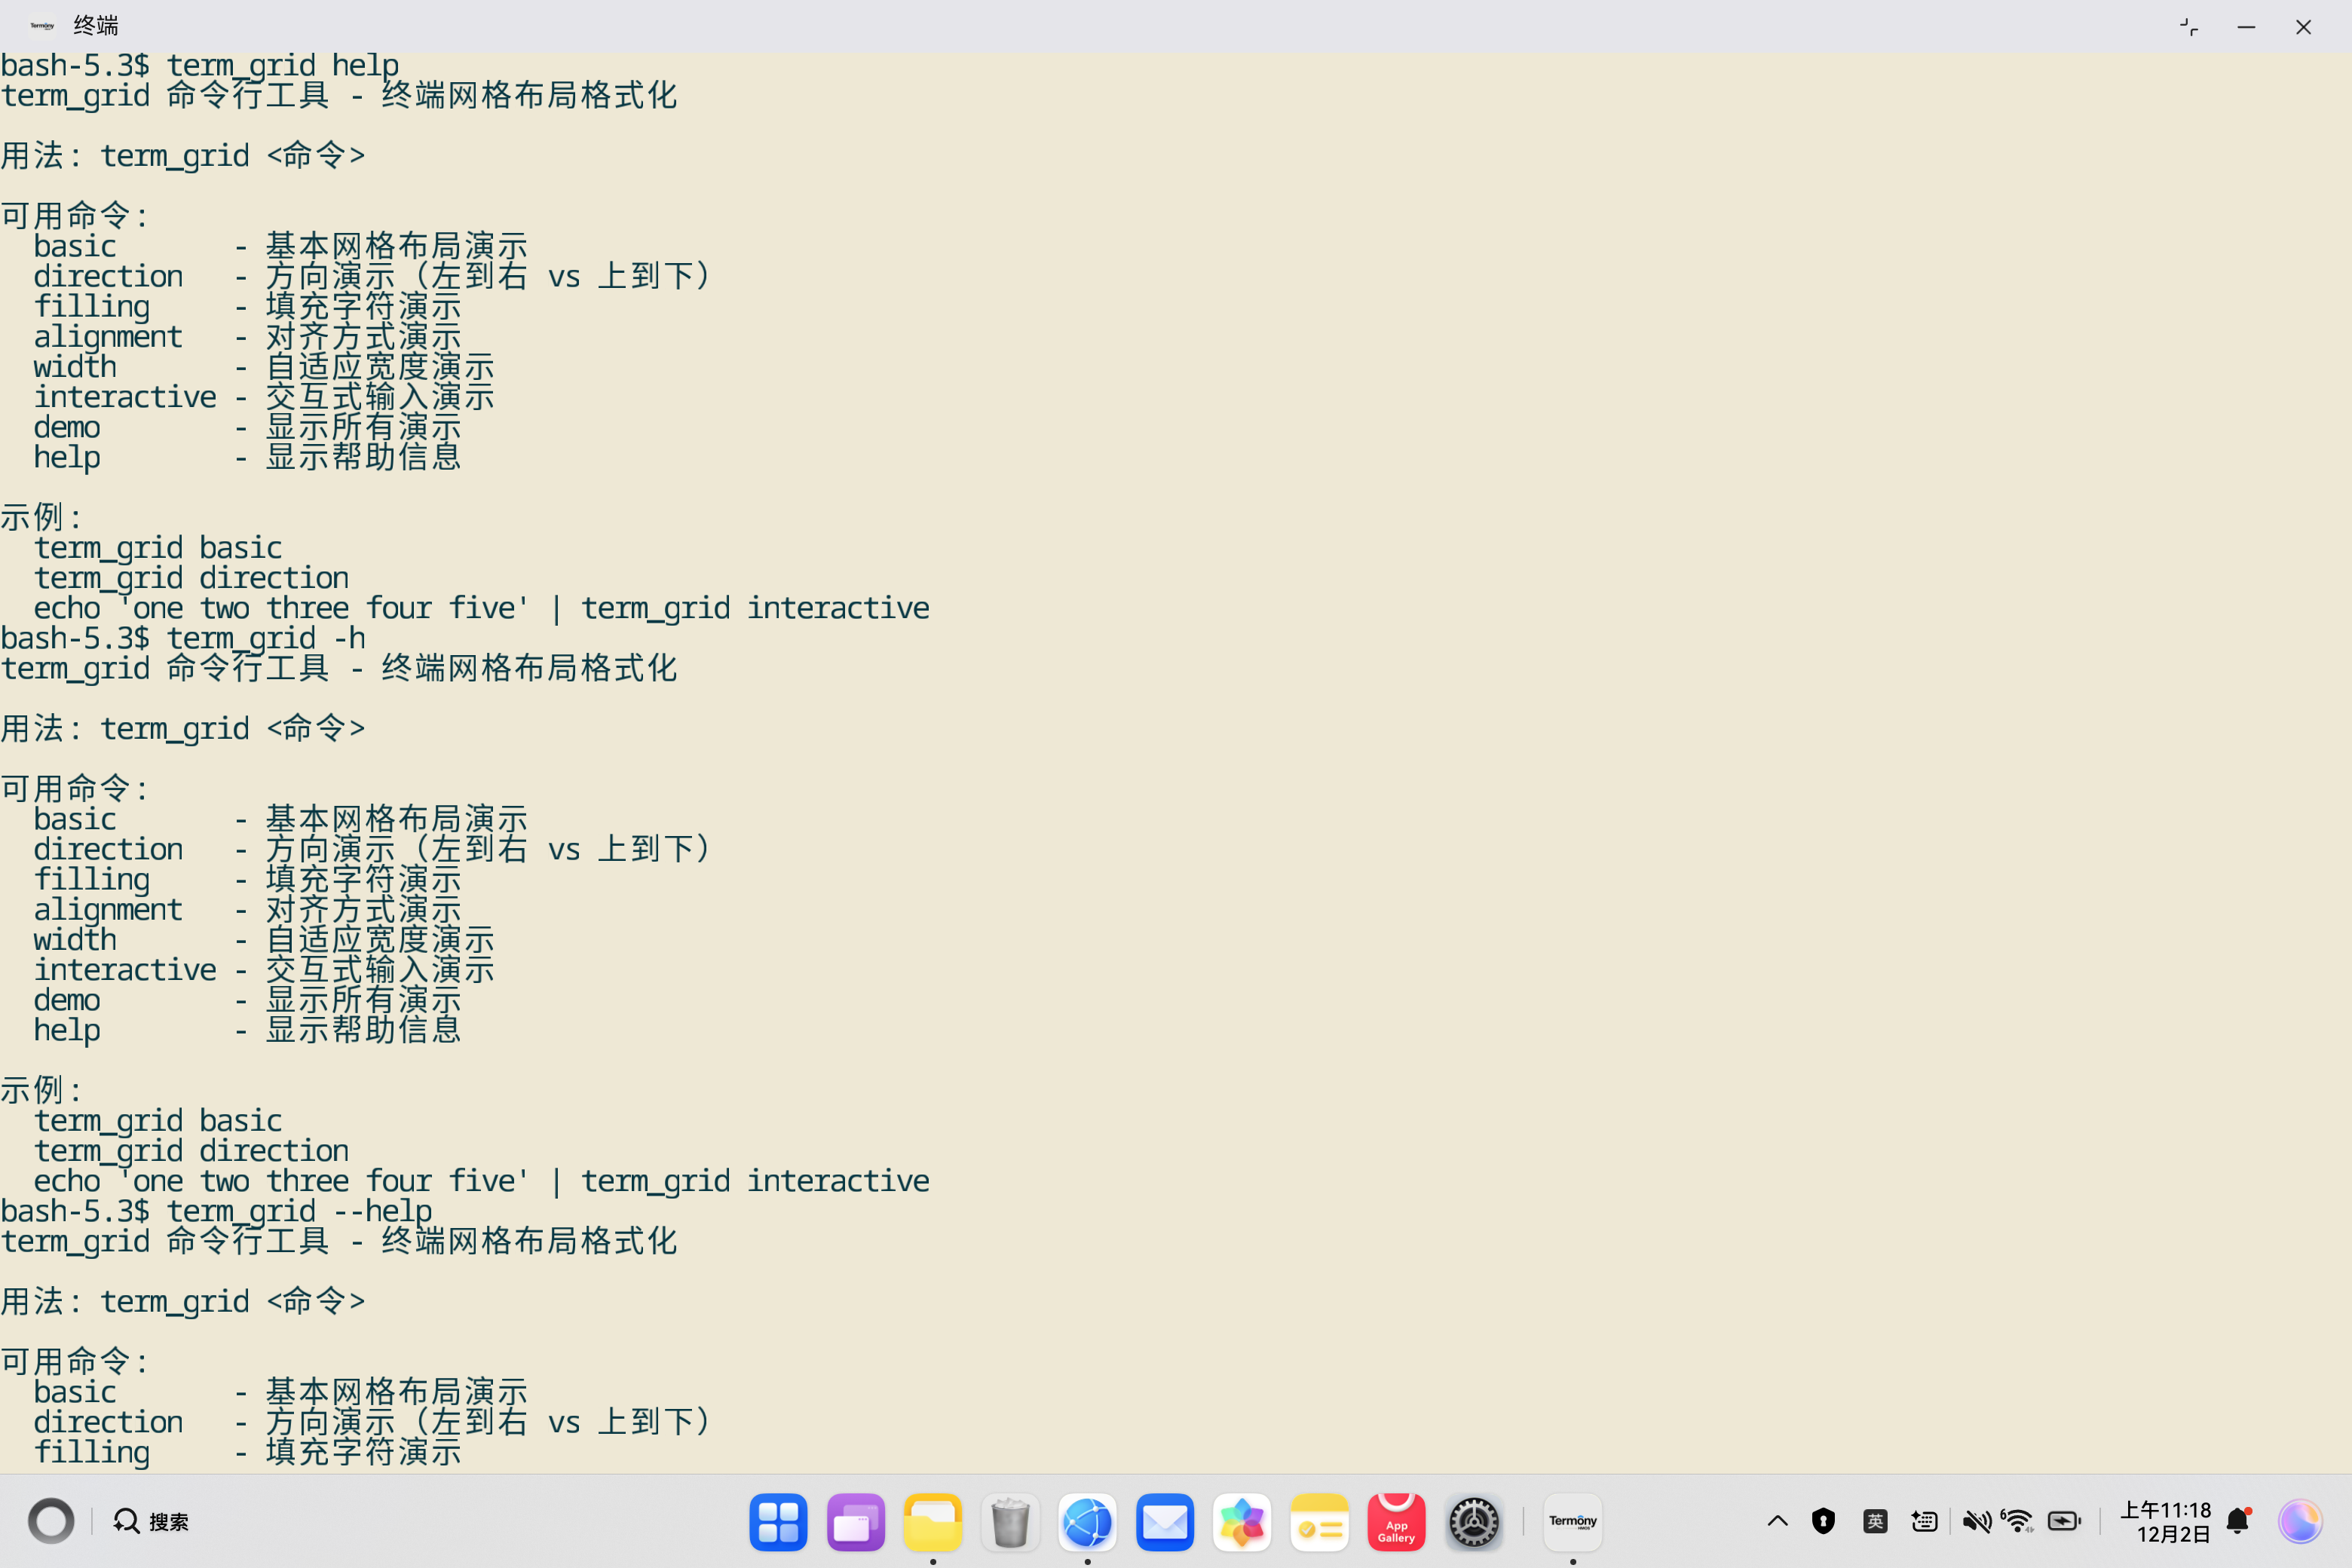Toggle the muted volume icon

1976,1522
